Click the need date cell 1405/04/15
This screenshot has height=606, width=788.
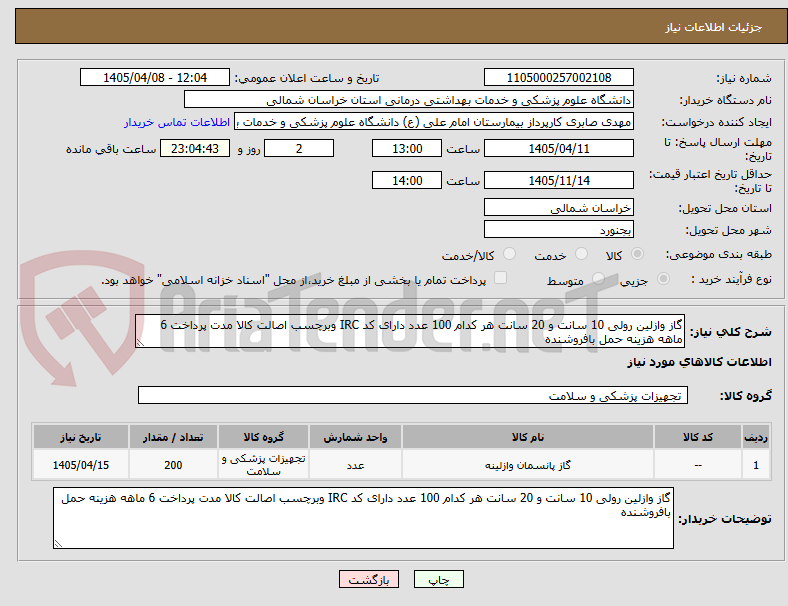point(81,465)
